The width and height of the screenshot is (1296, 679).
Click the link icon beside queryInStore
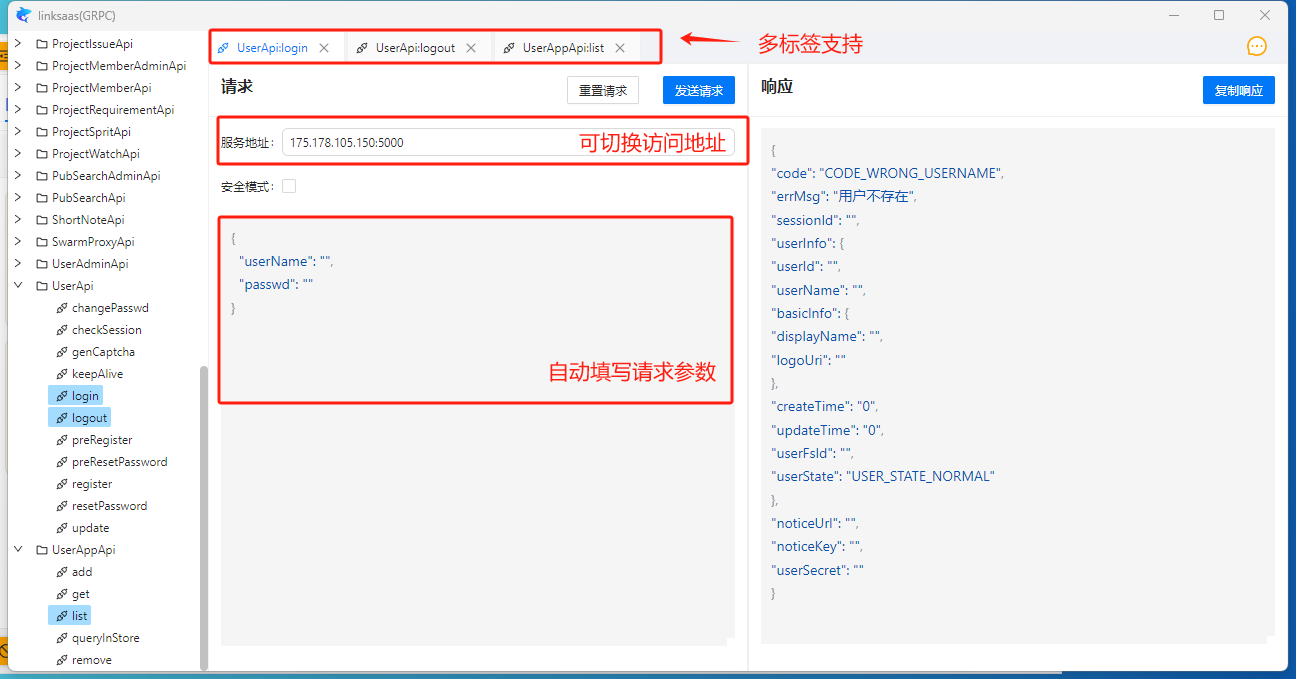62,638
